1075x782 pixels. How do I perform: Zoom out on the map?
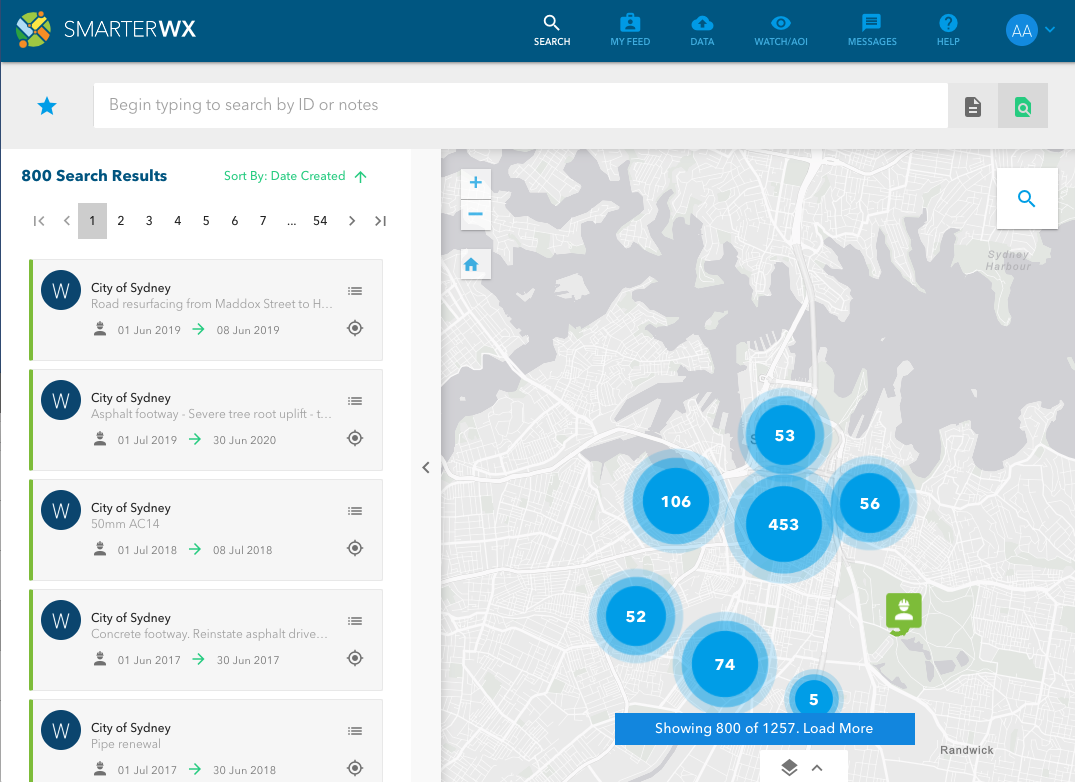476,214
